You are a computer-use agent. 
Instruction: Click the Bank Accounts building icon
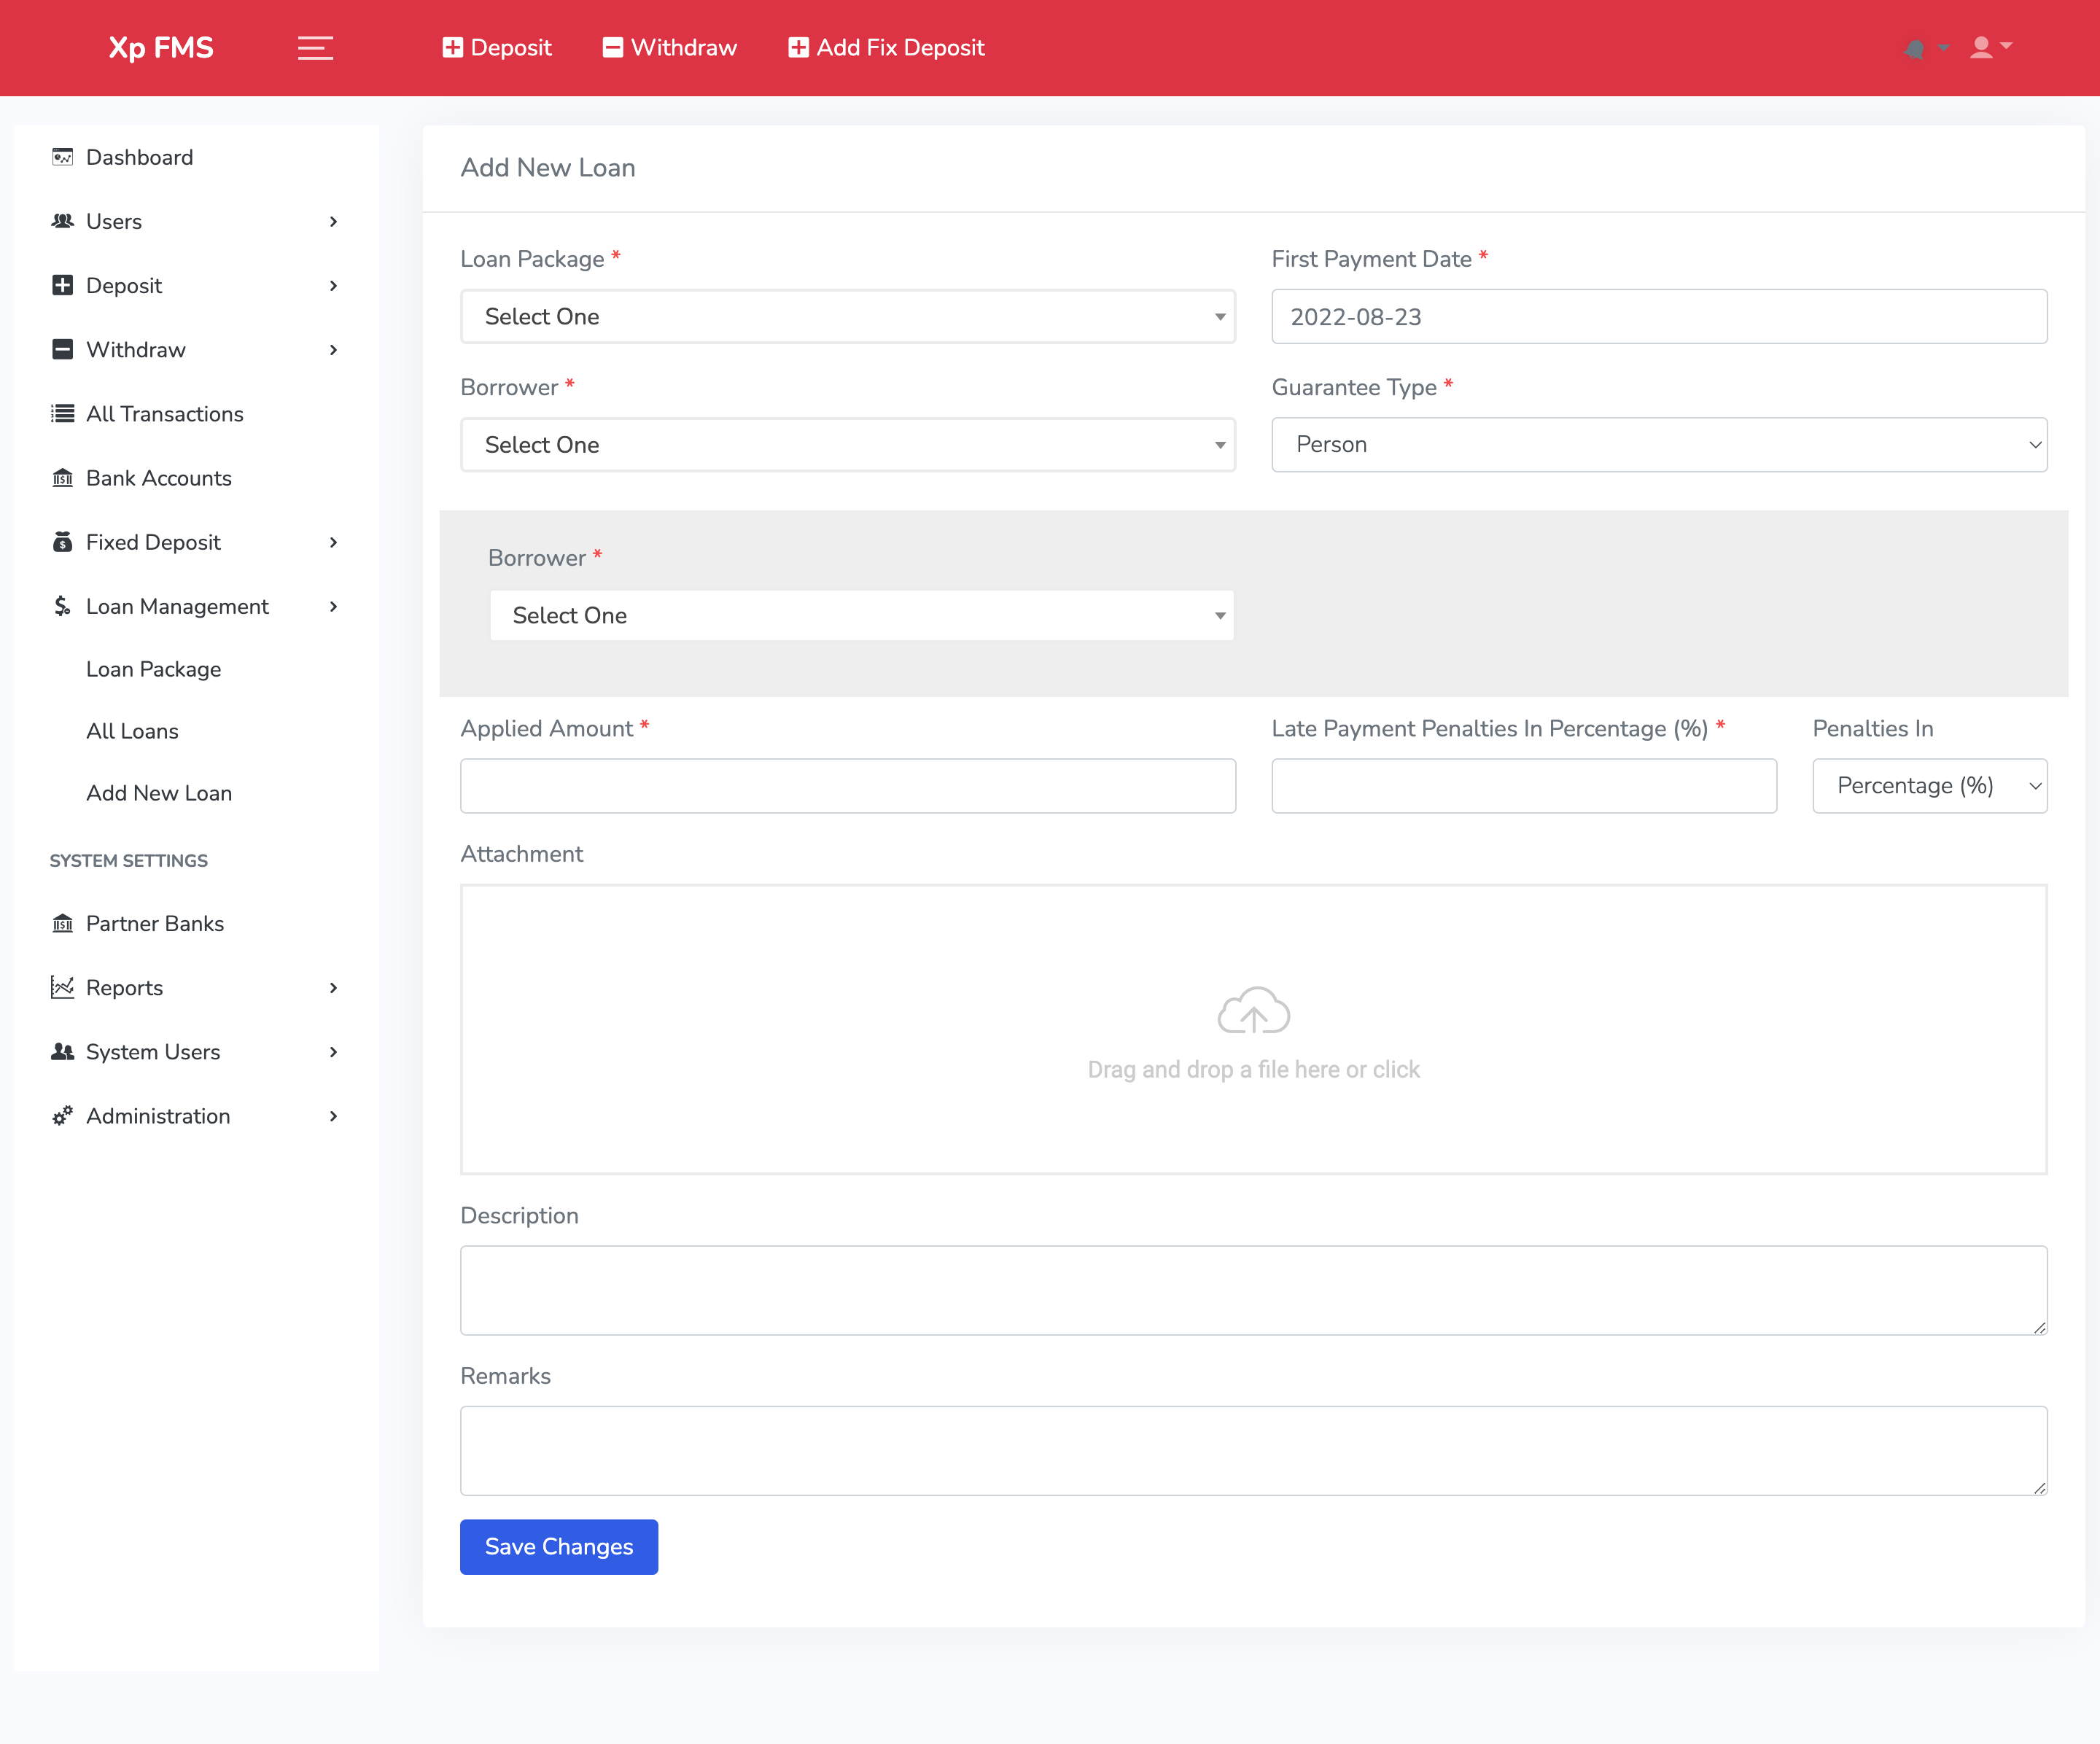62,478
